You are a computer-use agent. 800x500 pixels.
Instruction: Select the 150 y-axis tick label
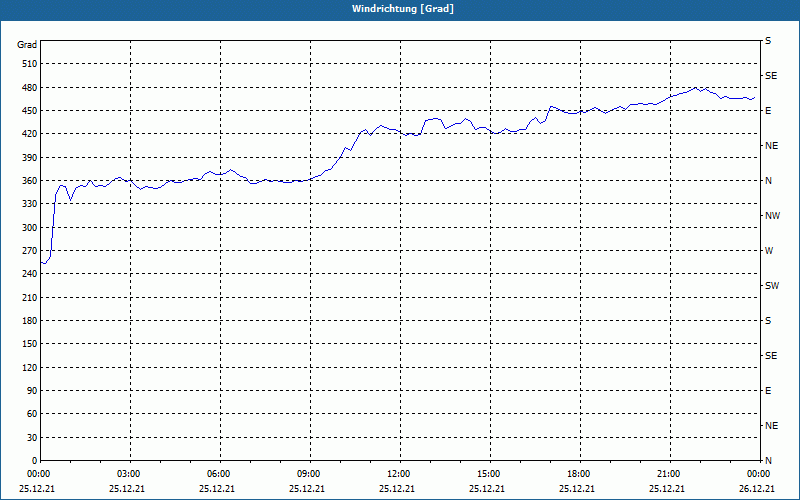(x=31, y=344)
